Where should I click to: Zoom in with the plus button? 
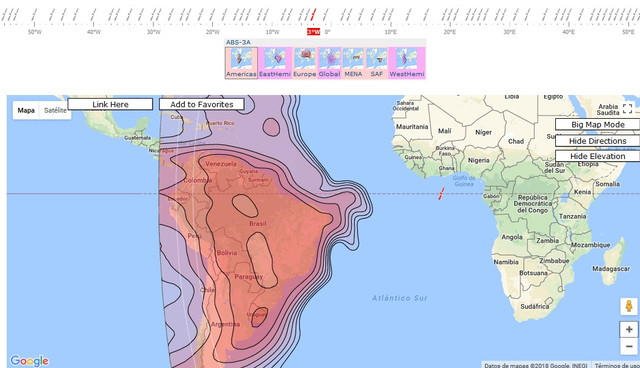click(629, 329)
